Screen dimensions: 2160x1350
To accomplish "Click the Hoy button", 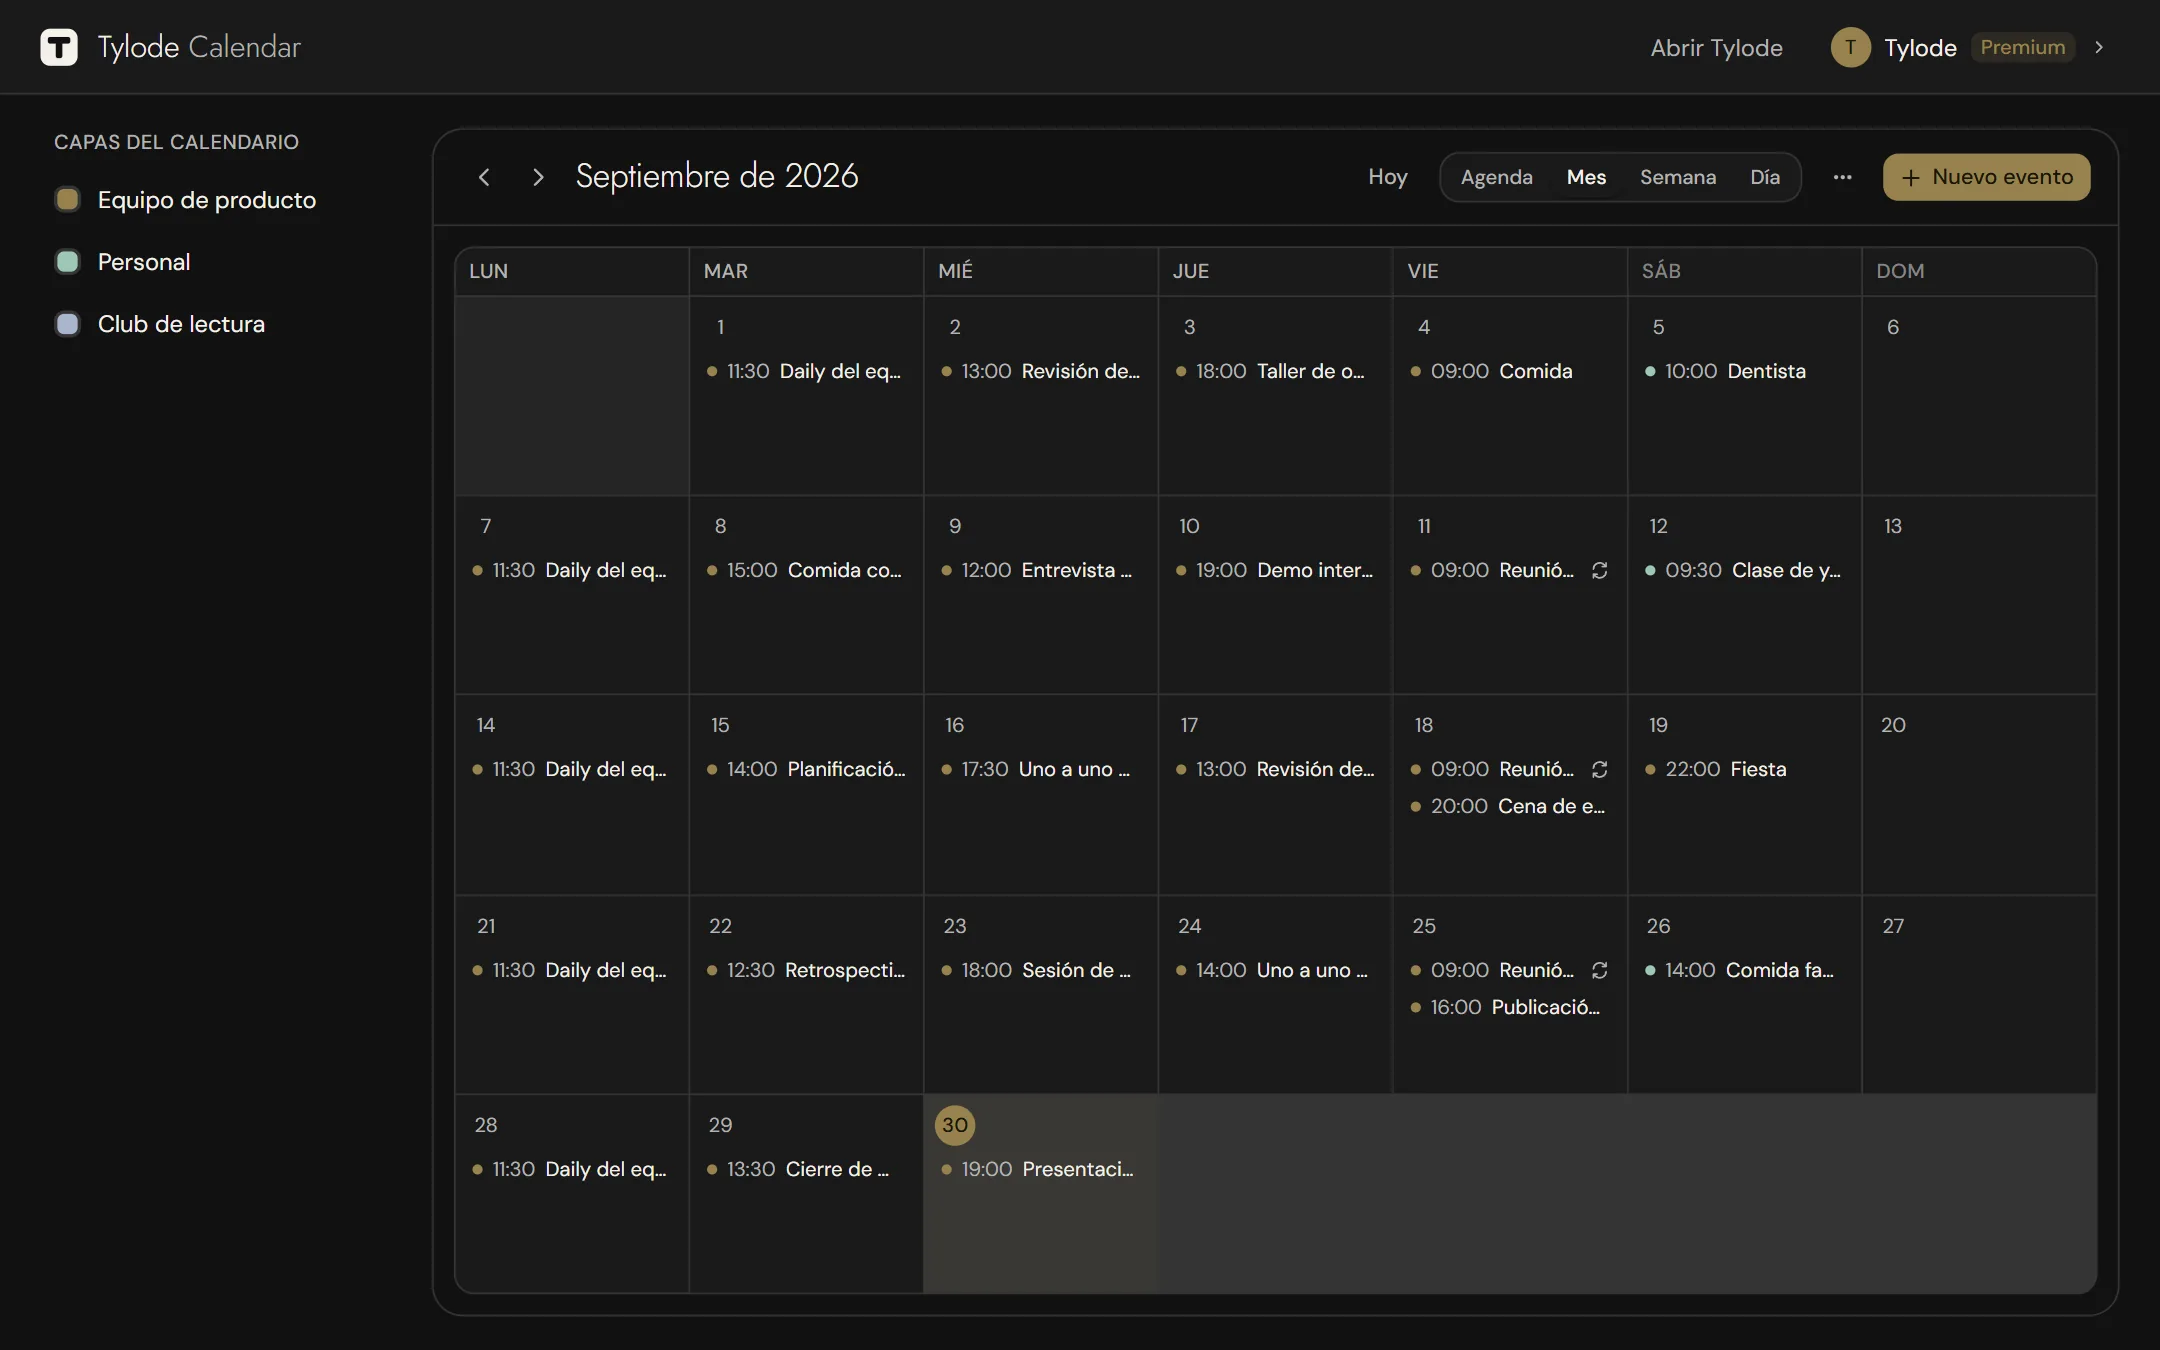I will [x=1387, y=177].
